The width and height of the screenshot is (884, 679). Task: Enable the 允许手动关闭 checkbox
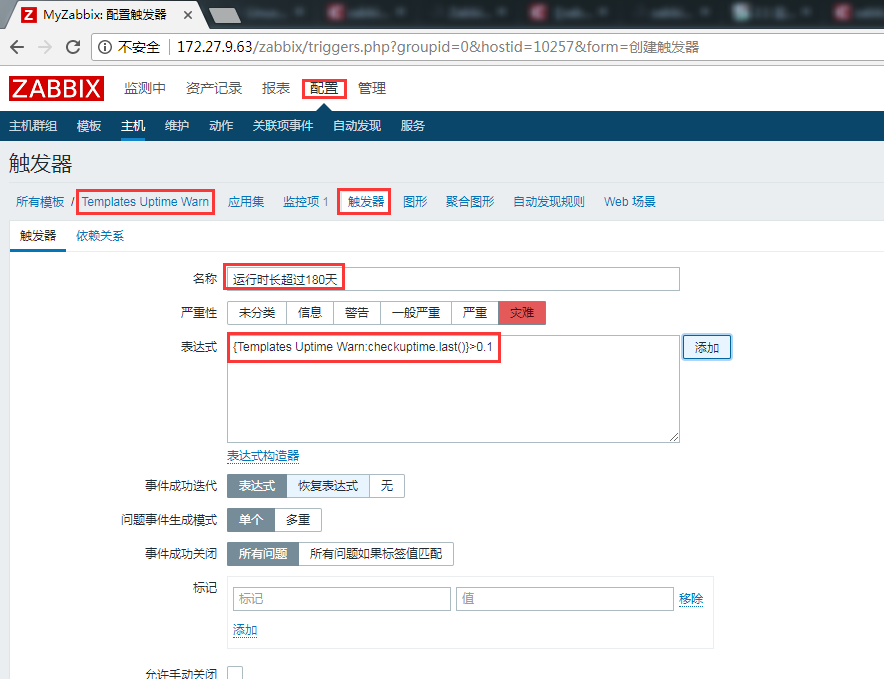pyautogui.click(x=235, y=673)
